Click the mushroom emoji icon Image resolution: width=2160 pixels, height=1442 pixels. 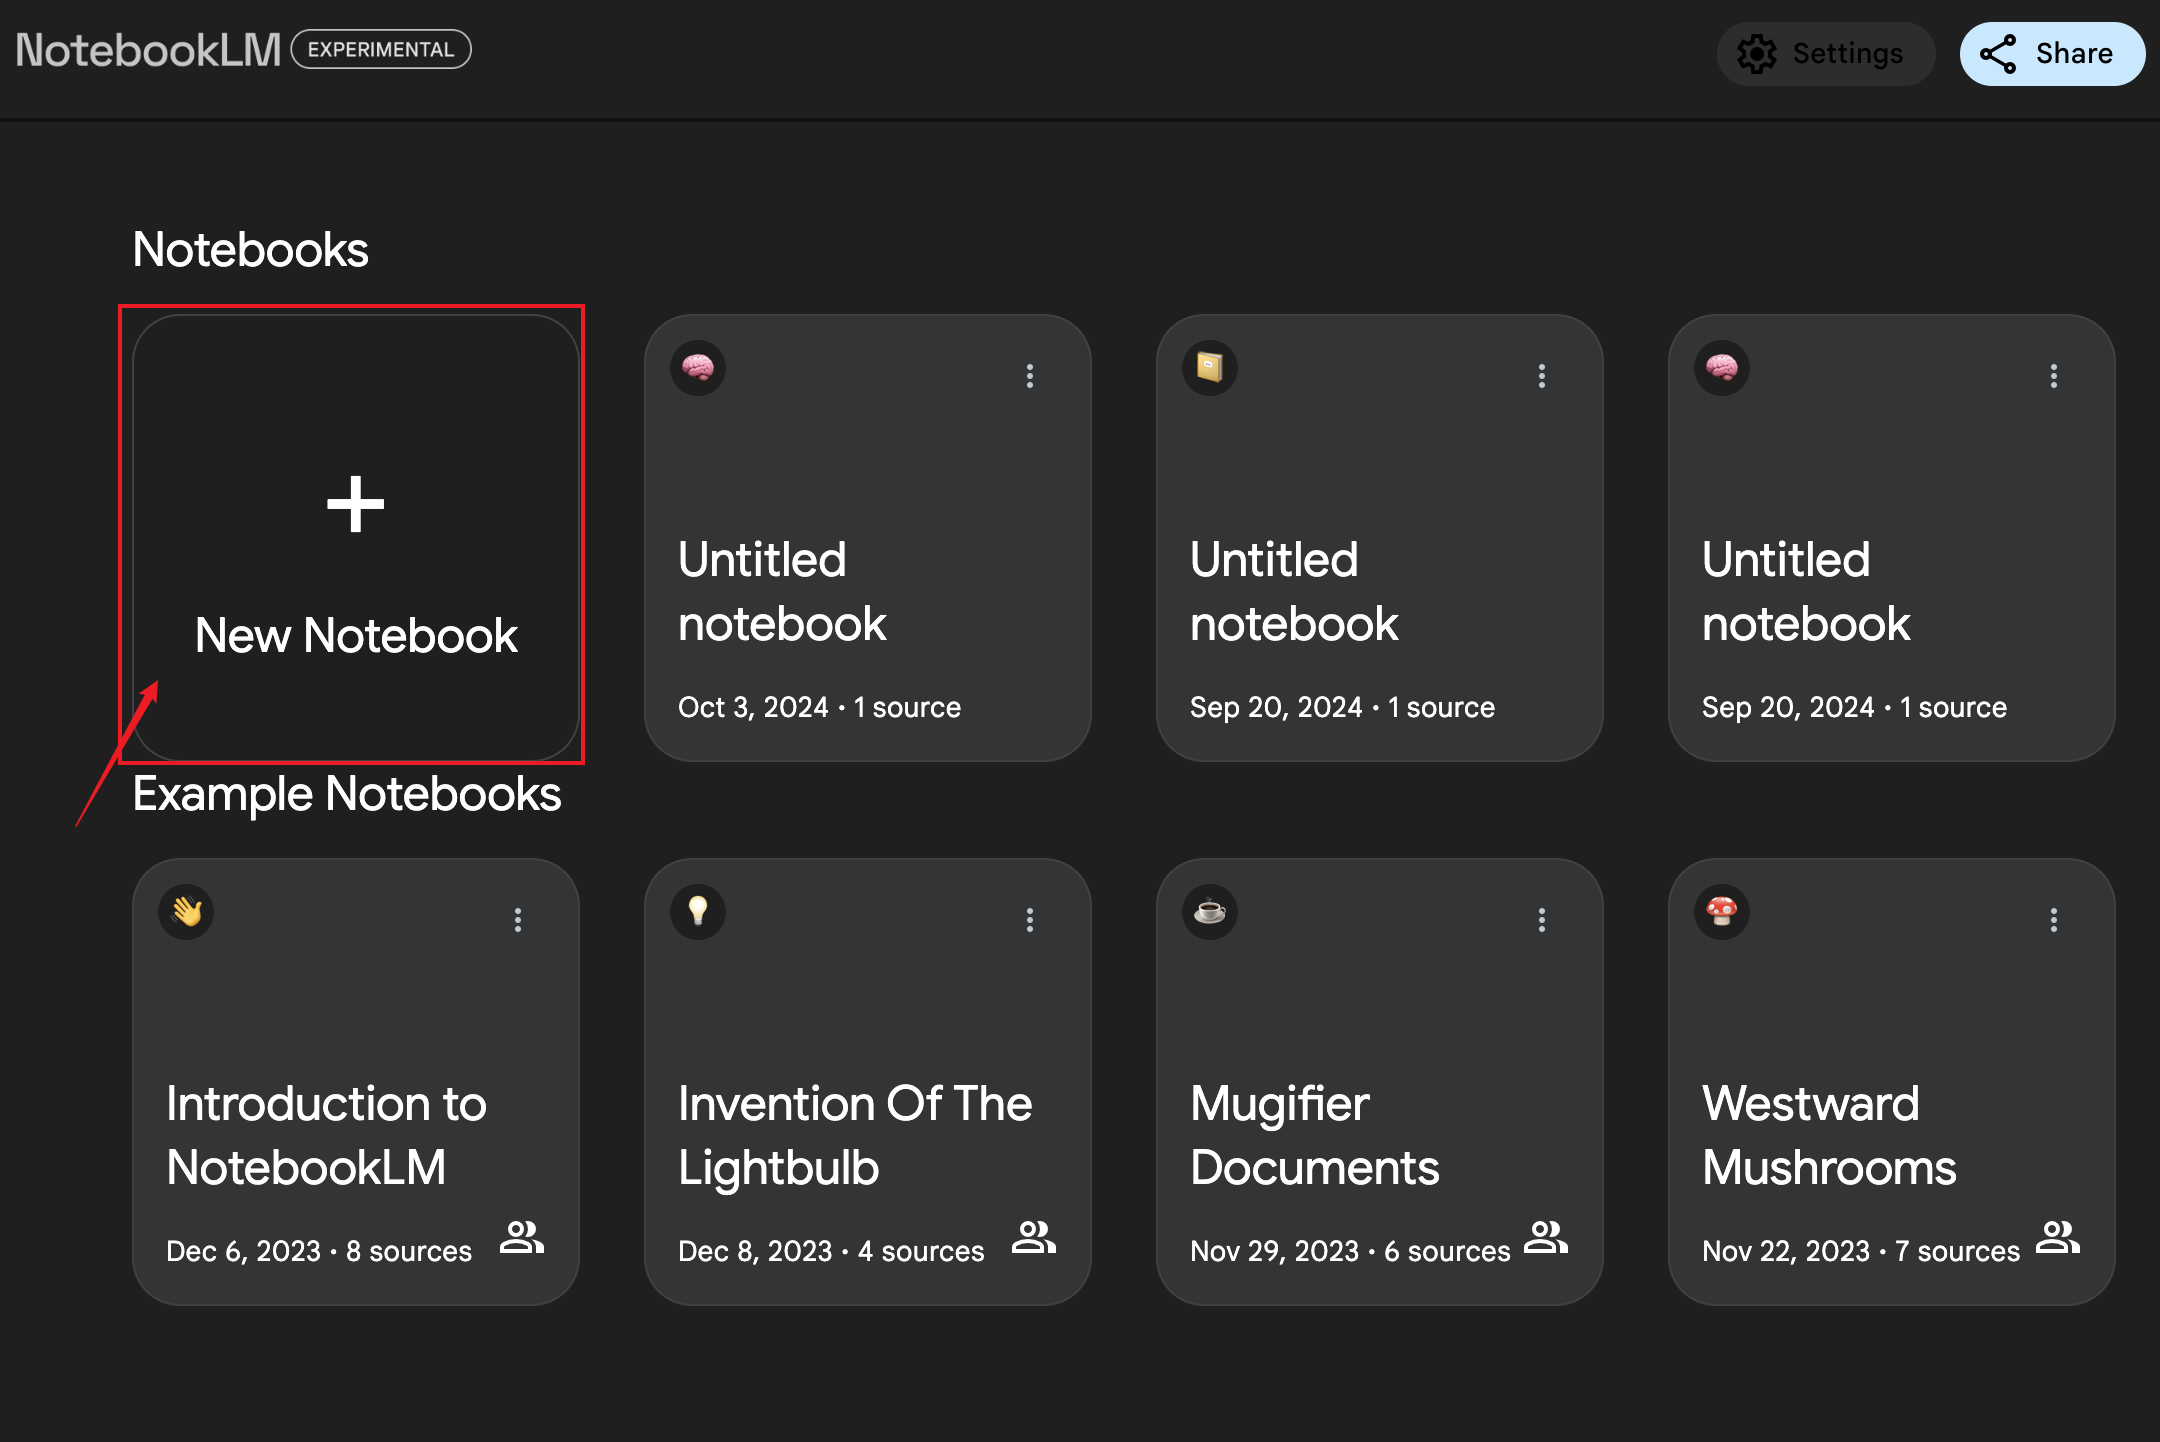pos(1722,912)
